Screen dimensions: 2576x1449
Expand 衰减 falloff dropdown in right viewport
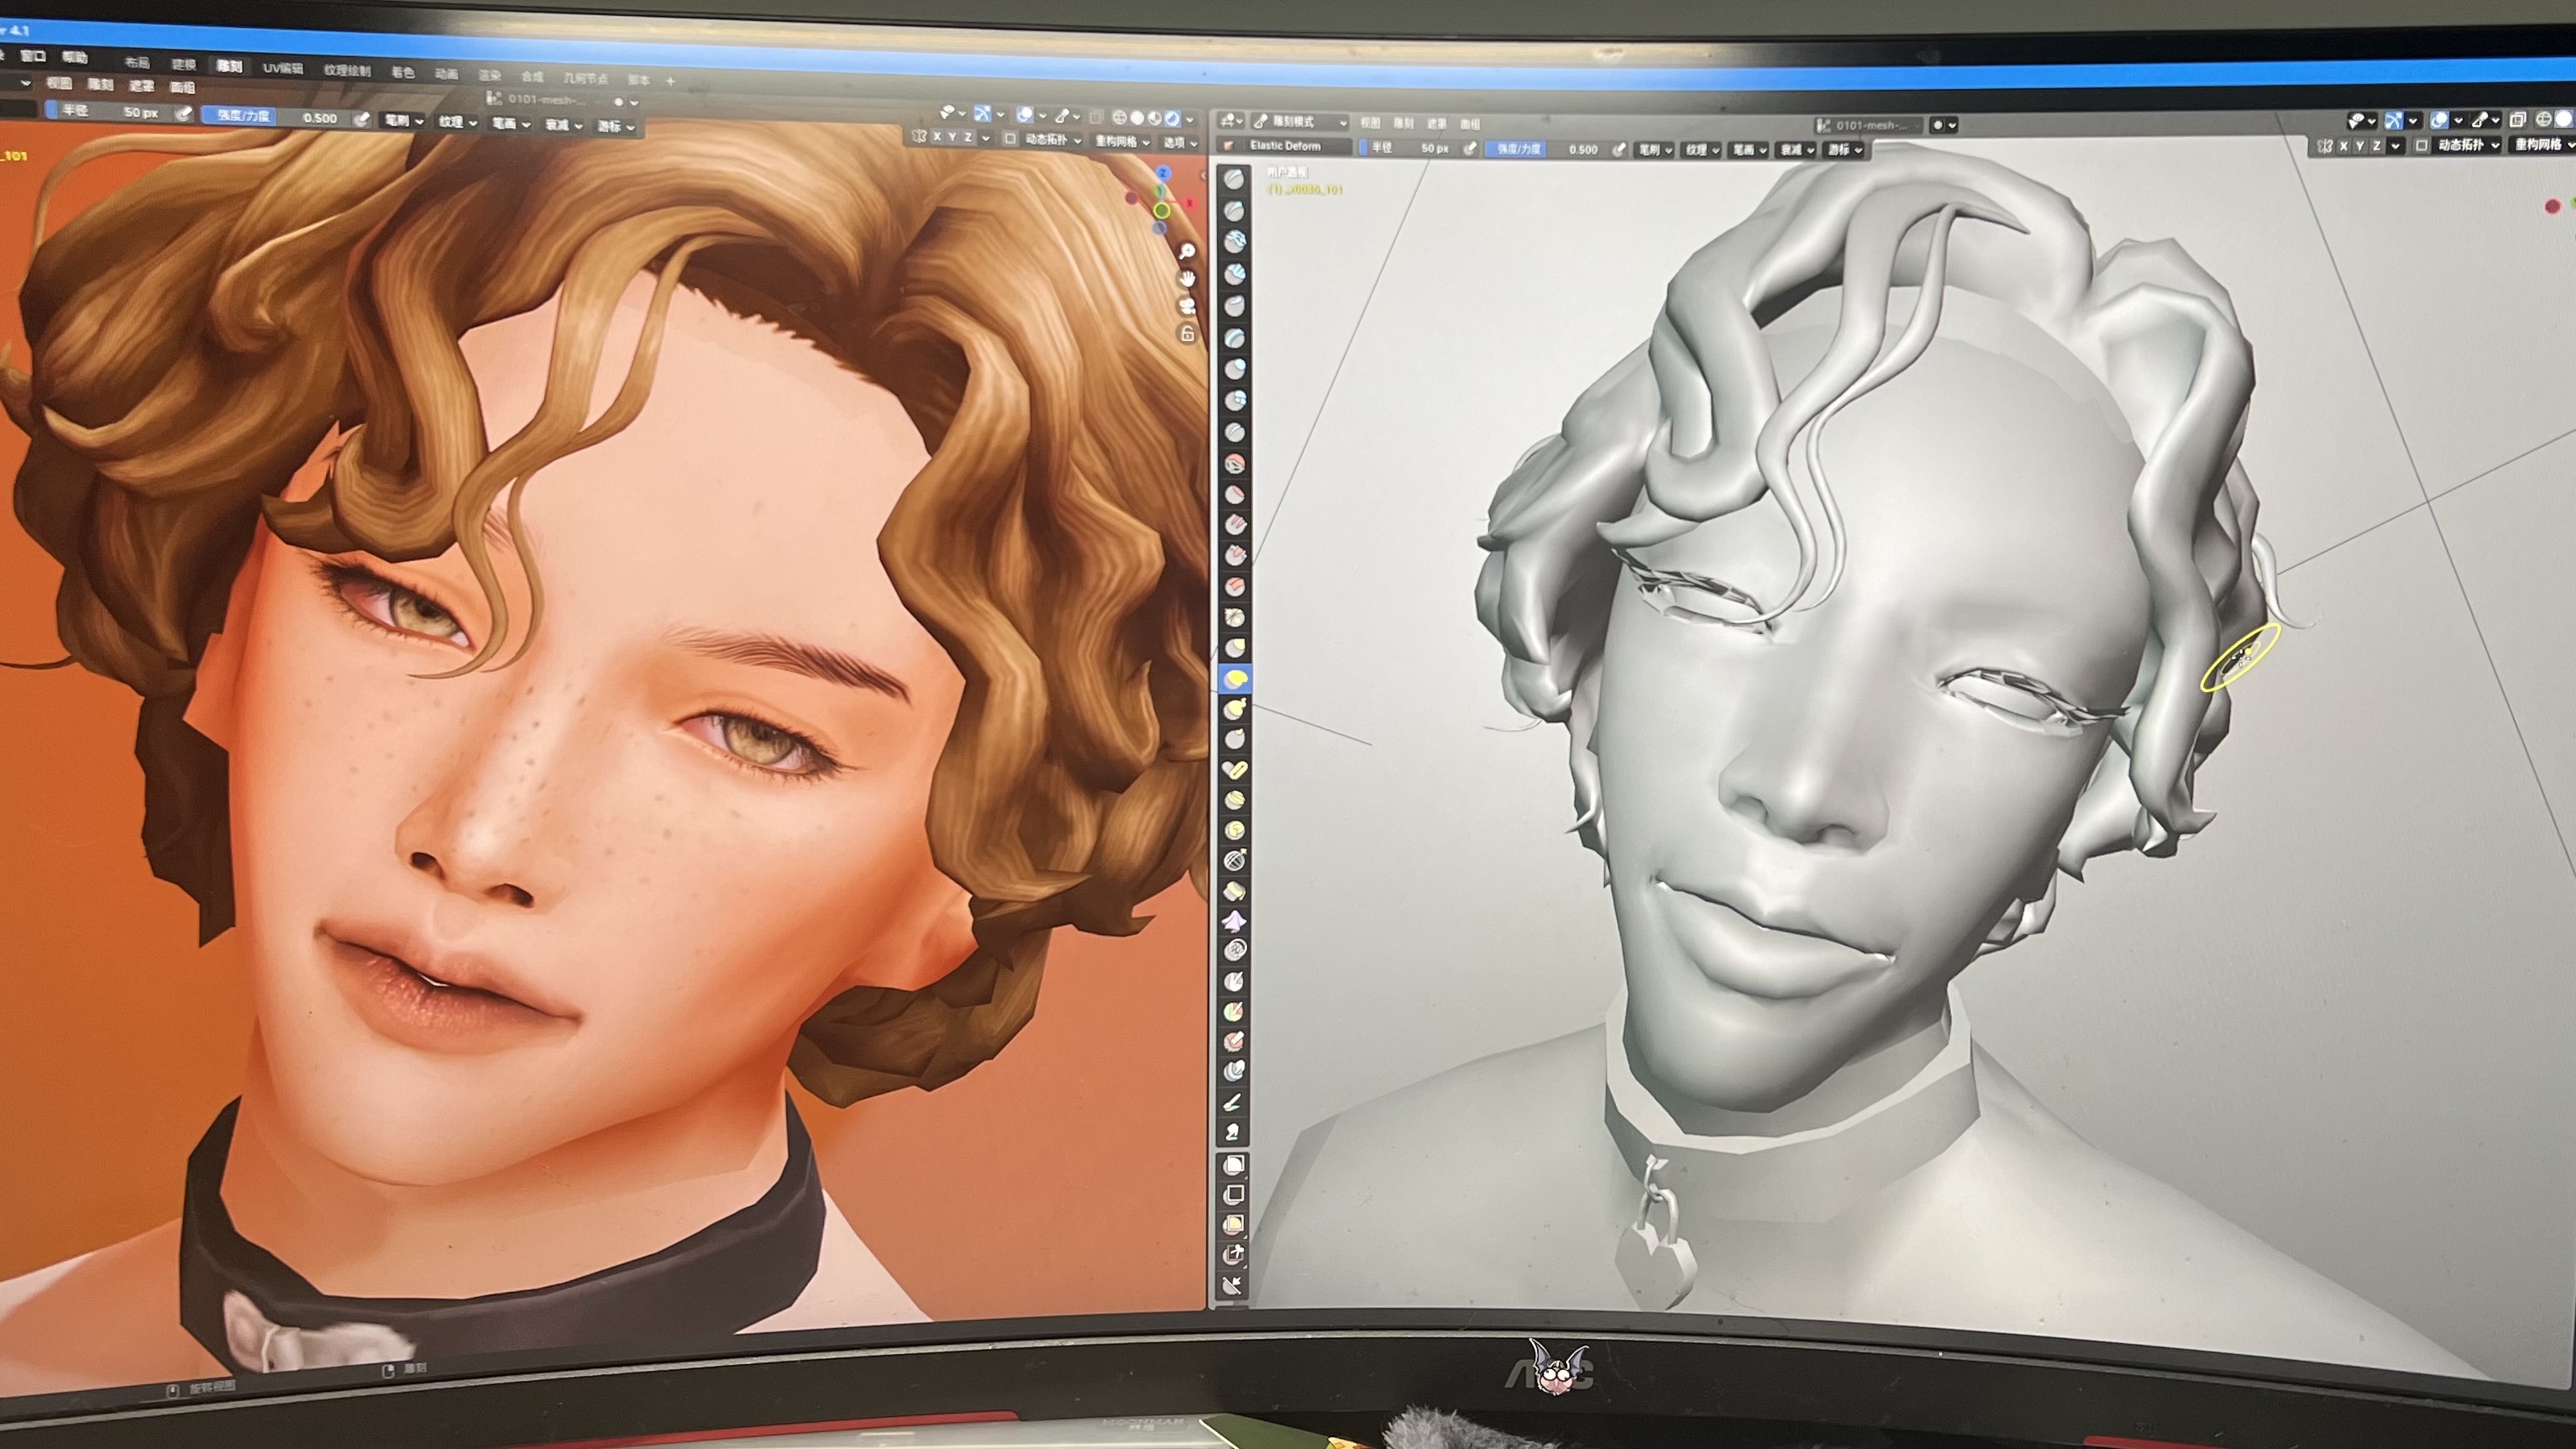pos(1796,150)
